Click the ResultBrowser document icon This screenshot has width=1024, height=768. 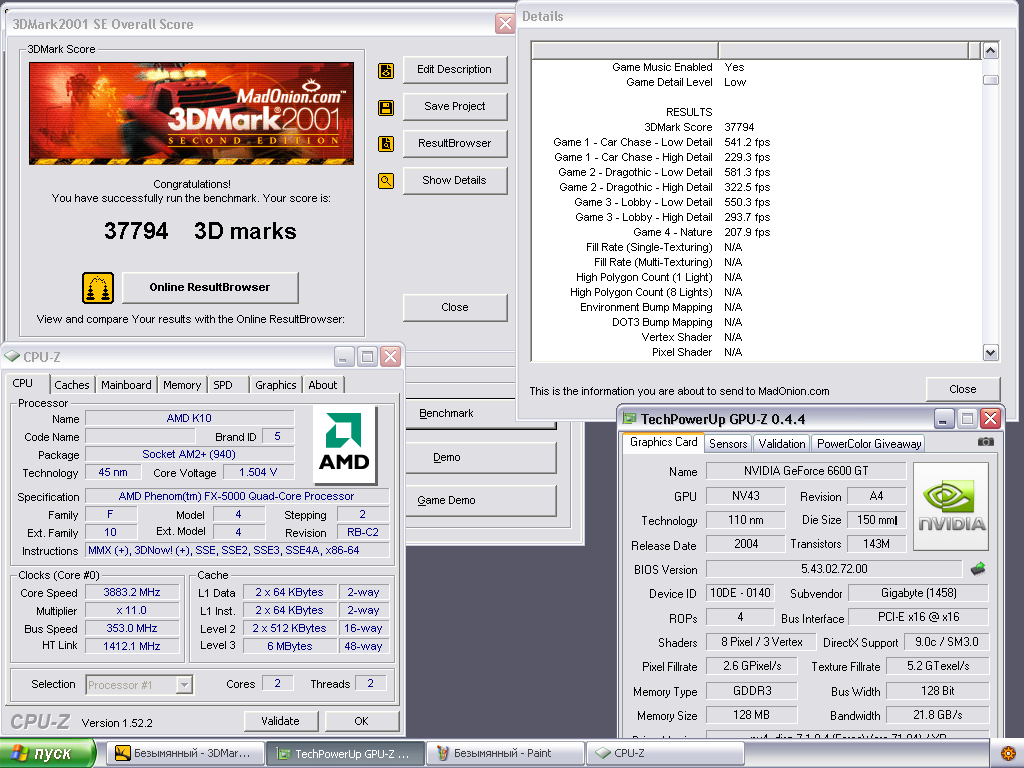click(x=386, y=144)
